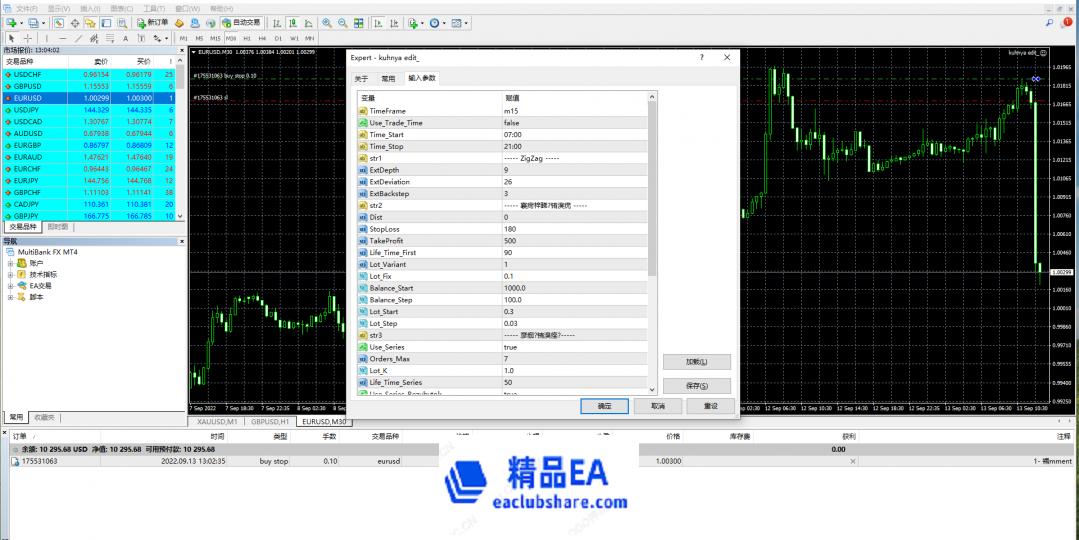Viewport: 1079px width, 540px height.
Task: Switch to 收藏夹 tab in Navigator
Action: click(x=46, y=417)
